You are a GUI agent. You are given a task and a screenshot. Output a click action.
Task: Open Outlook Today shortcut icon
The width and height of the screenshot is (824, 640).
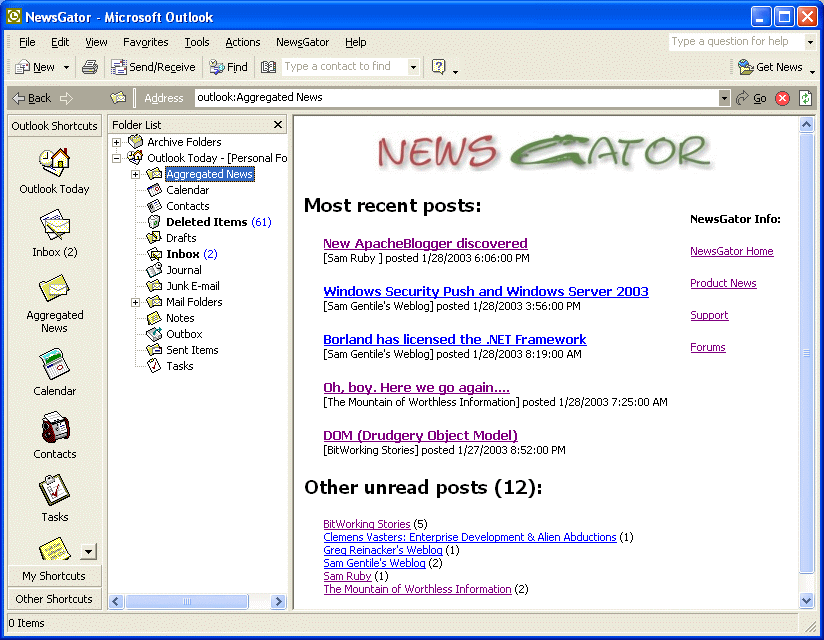[x=55, y=163]
